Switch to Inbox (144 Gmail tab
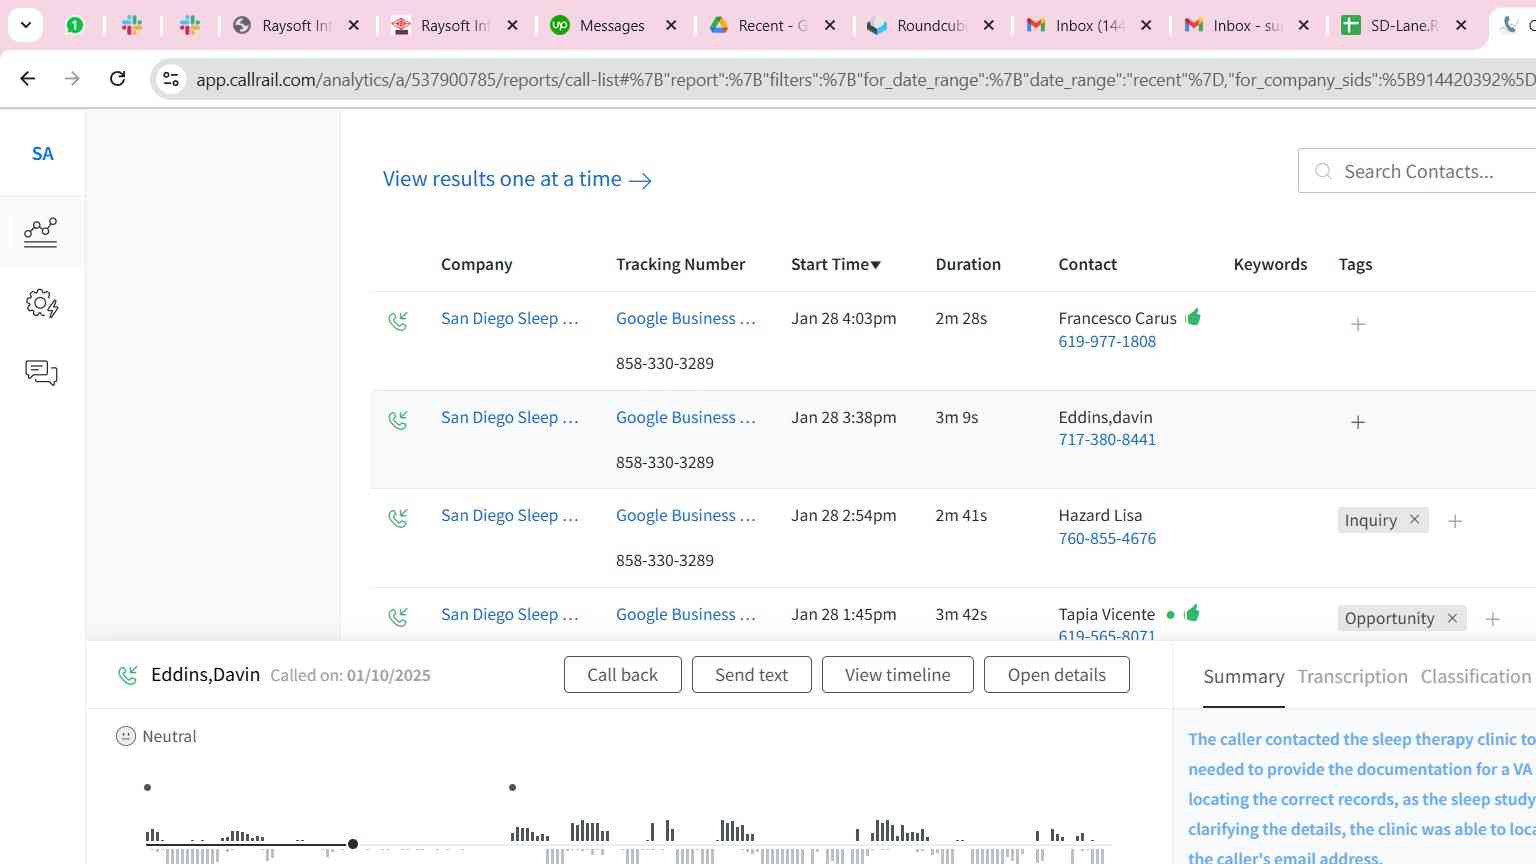The image size is (1536, 864). [x=1089, y=26]
